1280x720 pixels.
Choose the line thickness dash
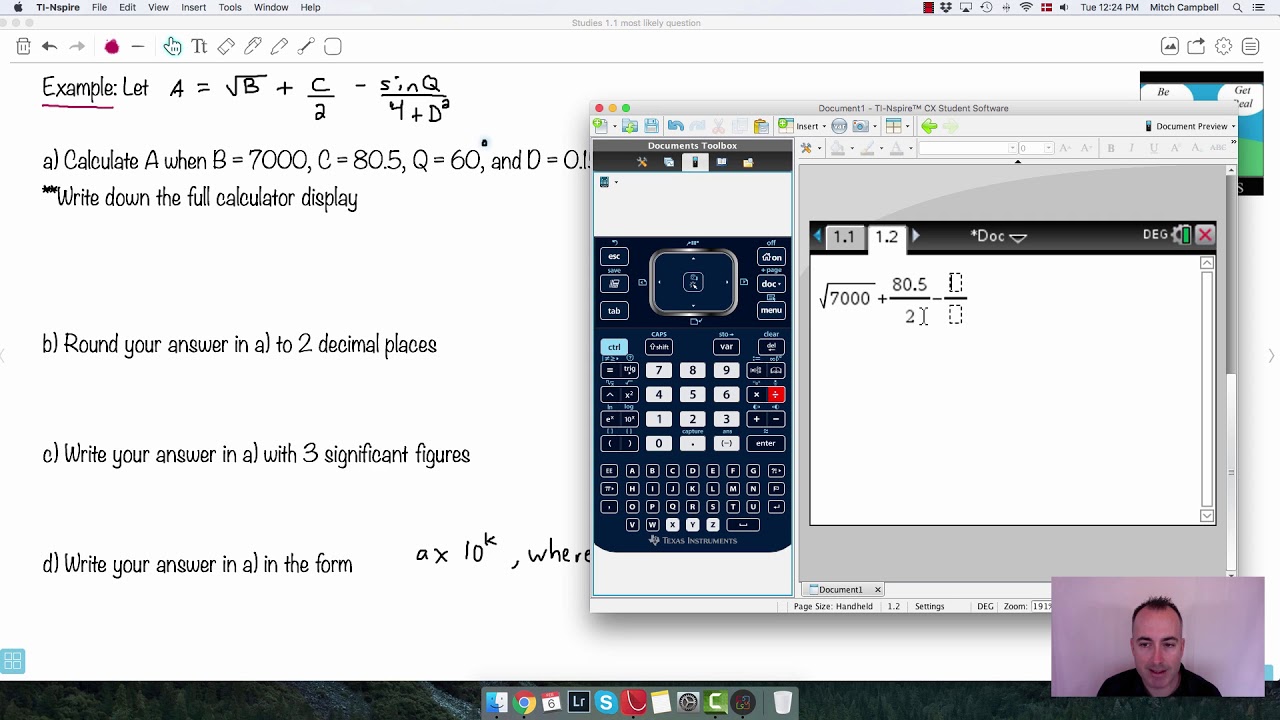click(138, 46)
